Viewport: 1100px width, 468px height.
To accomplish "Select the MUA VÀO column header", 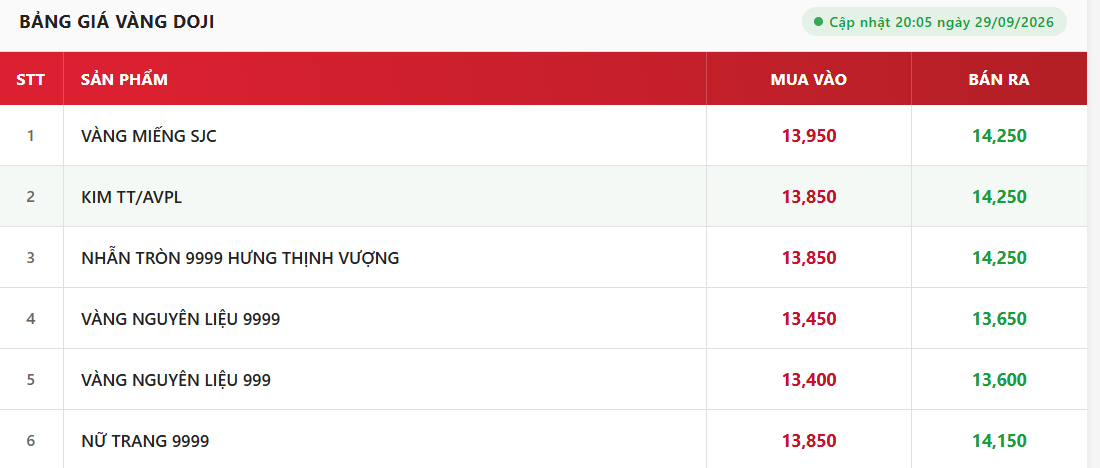I will click(809, 79).
